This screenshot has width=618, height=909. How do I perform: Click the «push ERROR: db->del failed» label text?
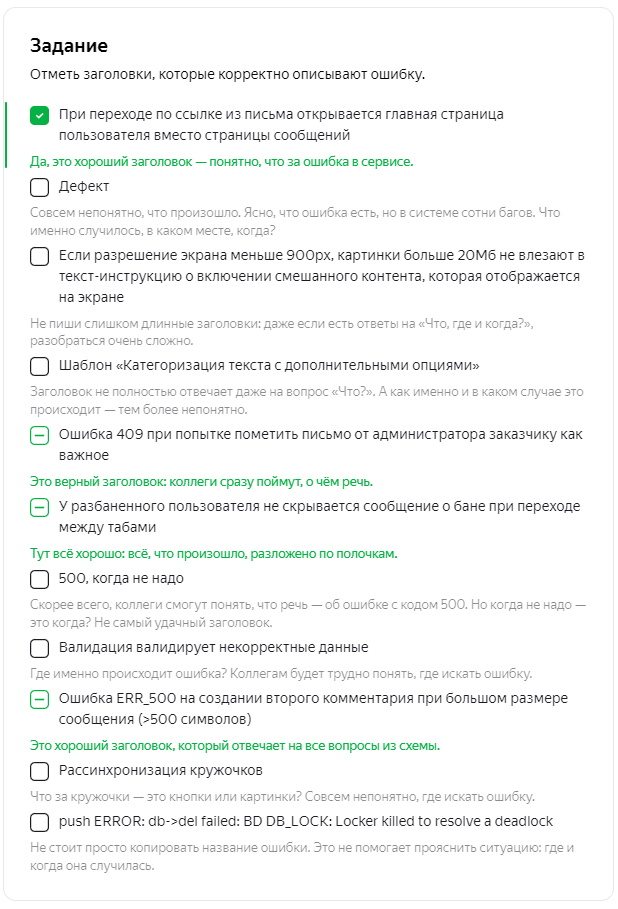306,821
